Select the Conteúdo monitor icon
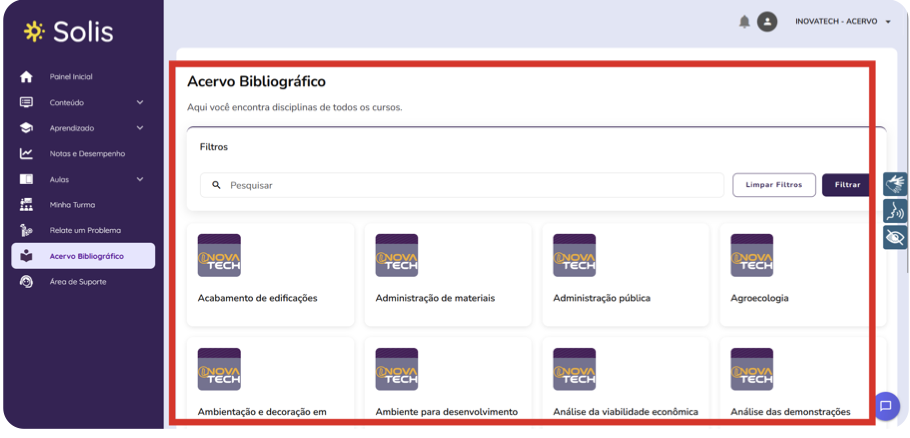 tap(26, 102)
